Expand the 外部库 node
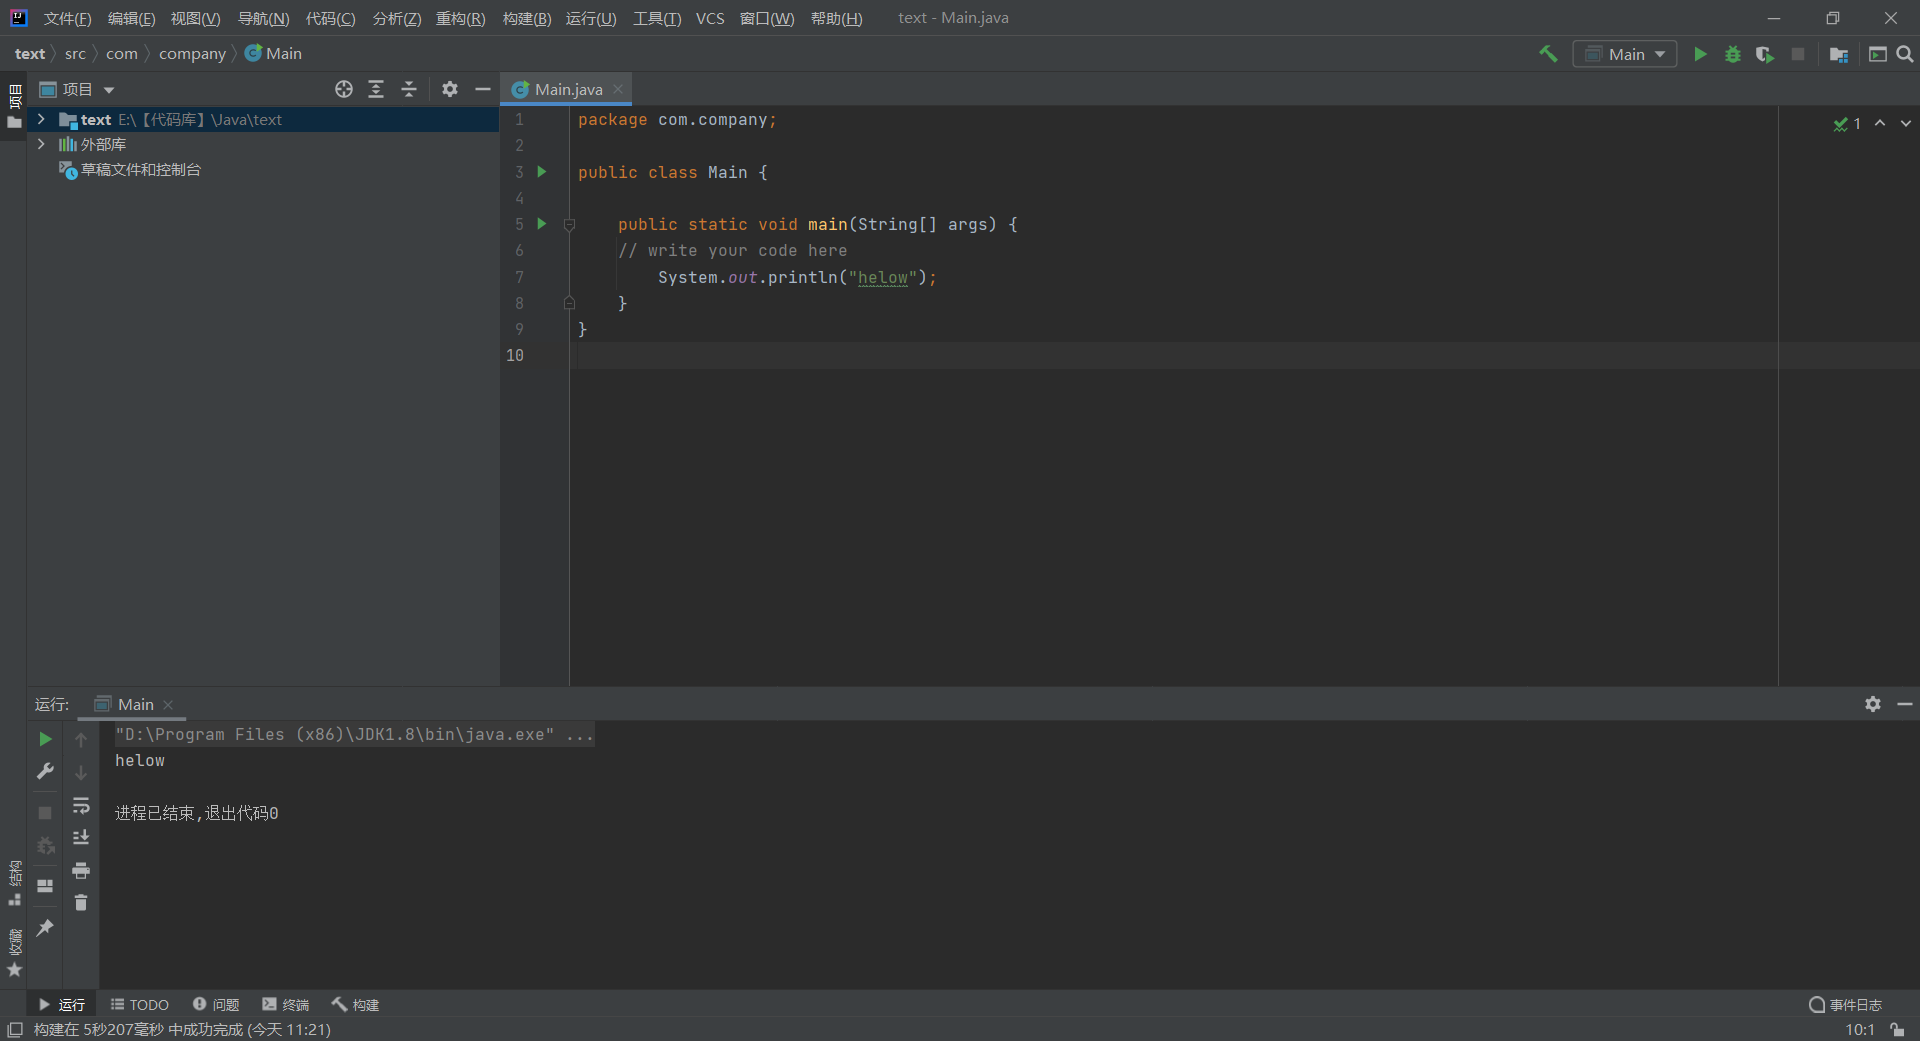 point(40,144)
